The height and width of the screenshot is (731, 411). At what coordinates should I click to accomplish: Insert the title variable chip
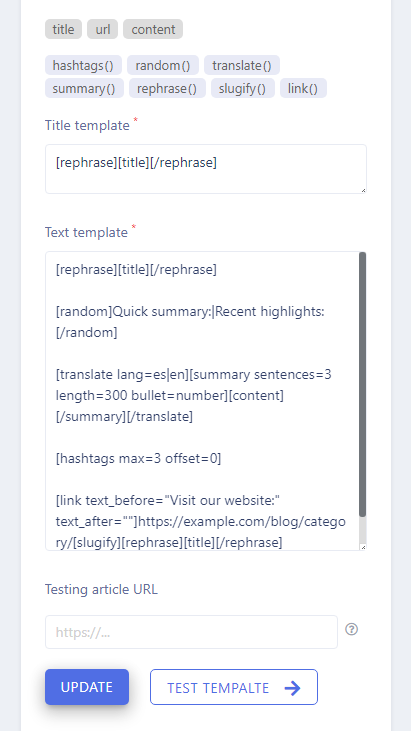coord(63,29)
